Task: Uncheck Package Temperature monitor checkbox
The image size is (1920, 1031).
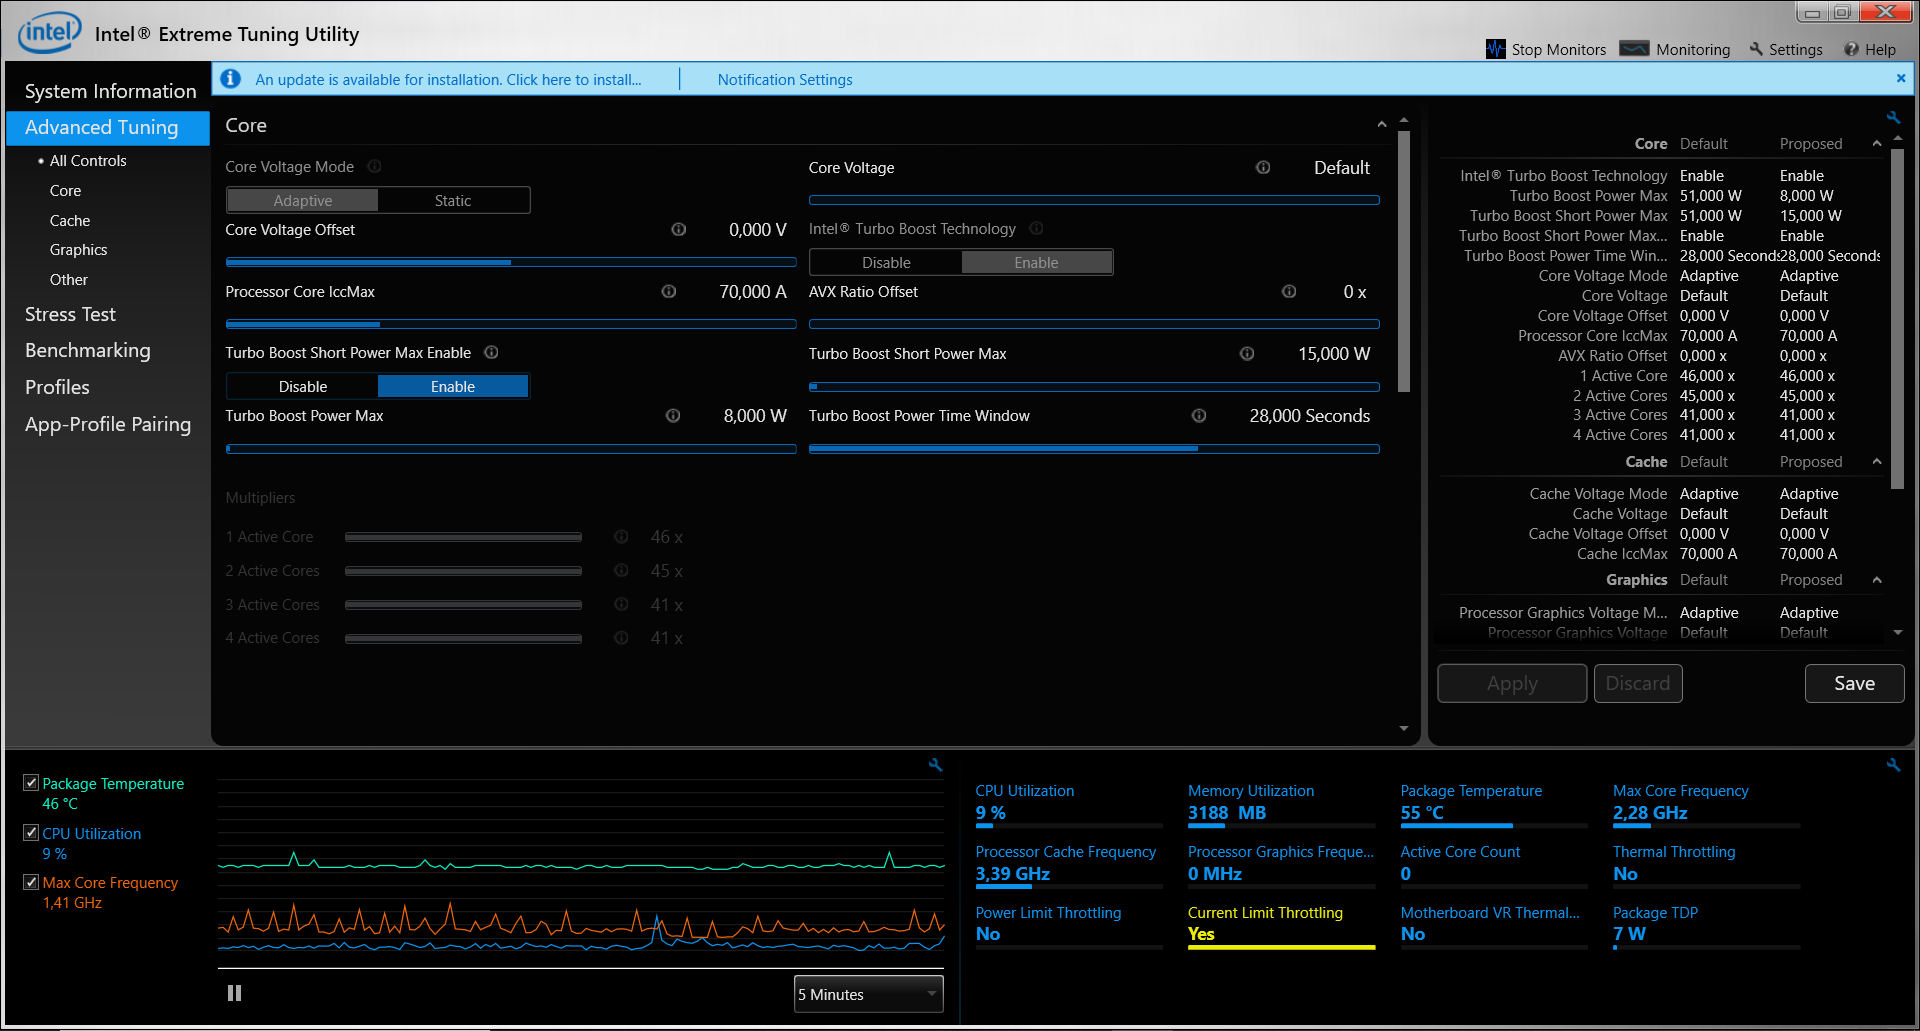Action: click(x=31, y=783)
